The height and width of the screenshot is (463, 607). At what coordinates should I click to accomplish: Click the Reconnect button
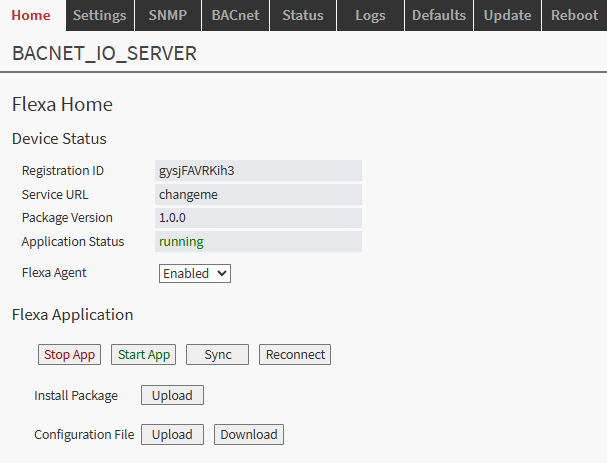click(x=295, y=355)
